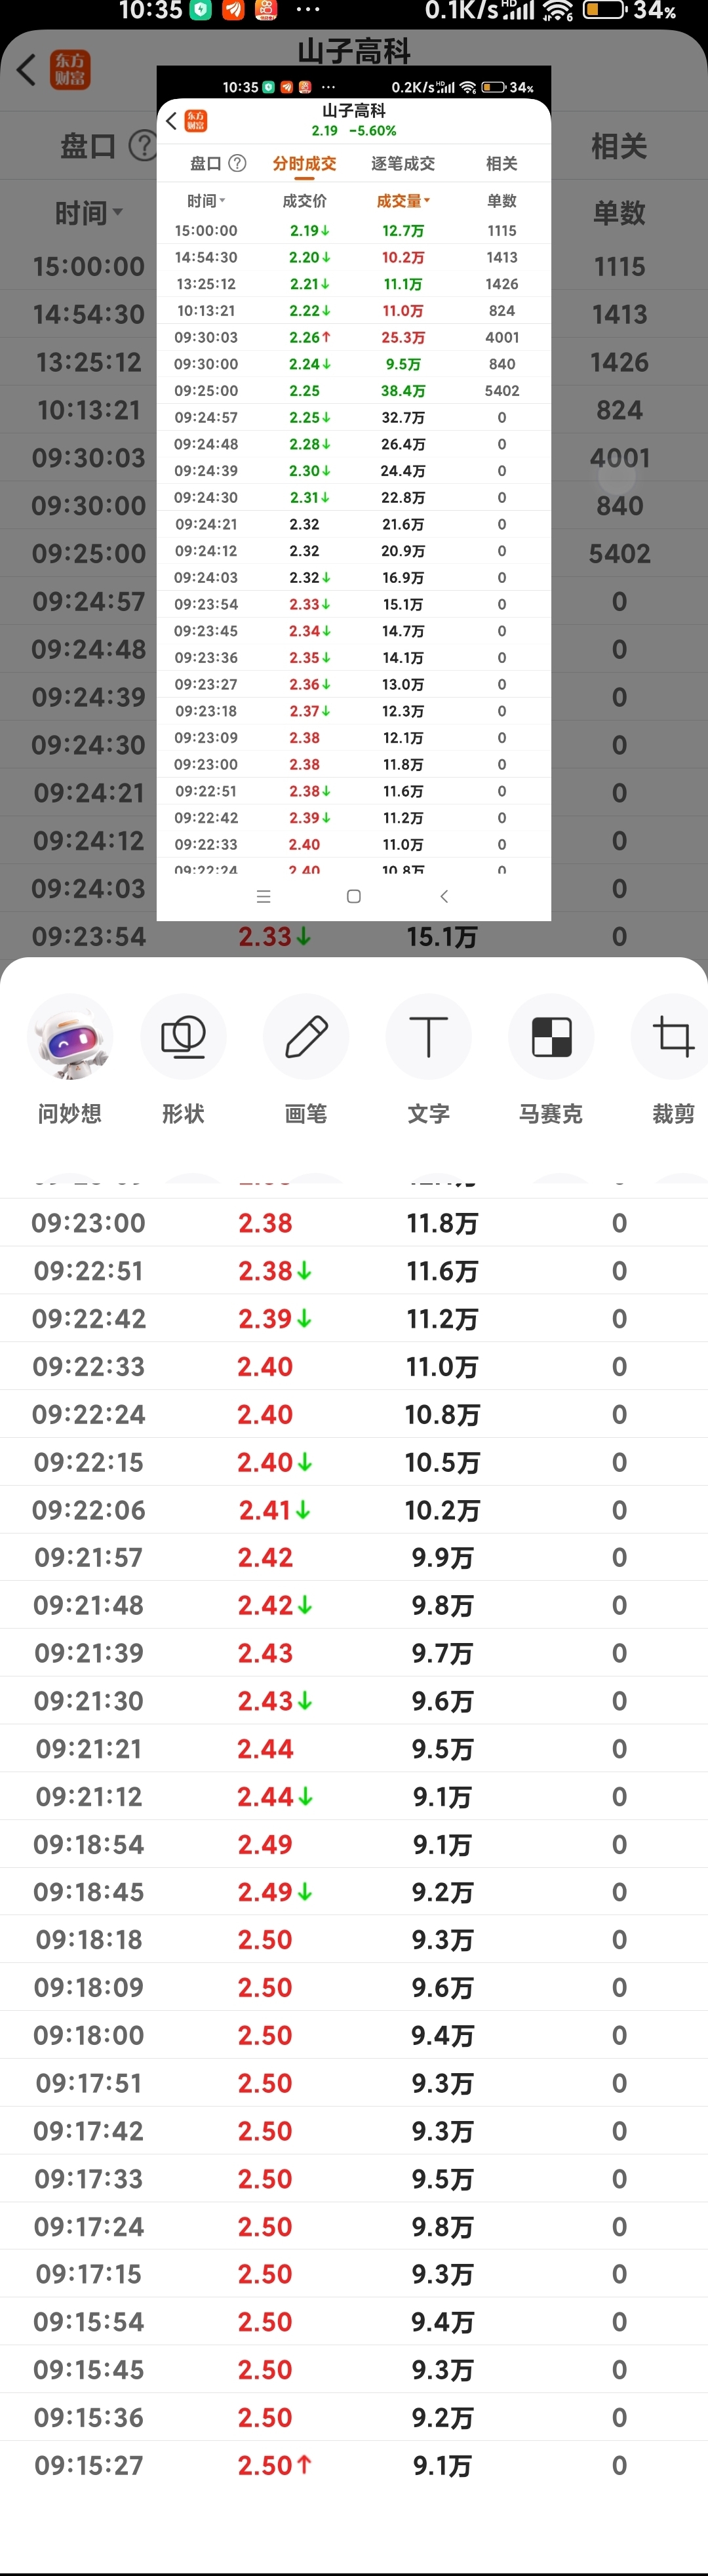
Task: Tap the time 09:22:06 in the list
Action: pyautogui.click(x=89, y=1510)
